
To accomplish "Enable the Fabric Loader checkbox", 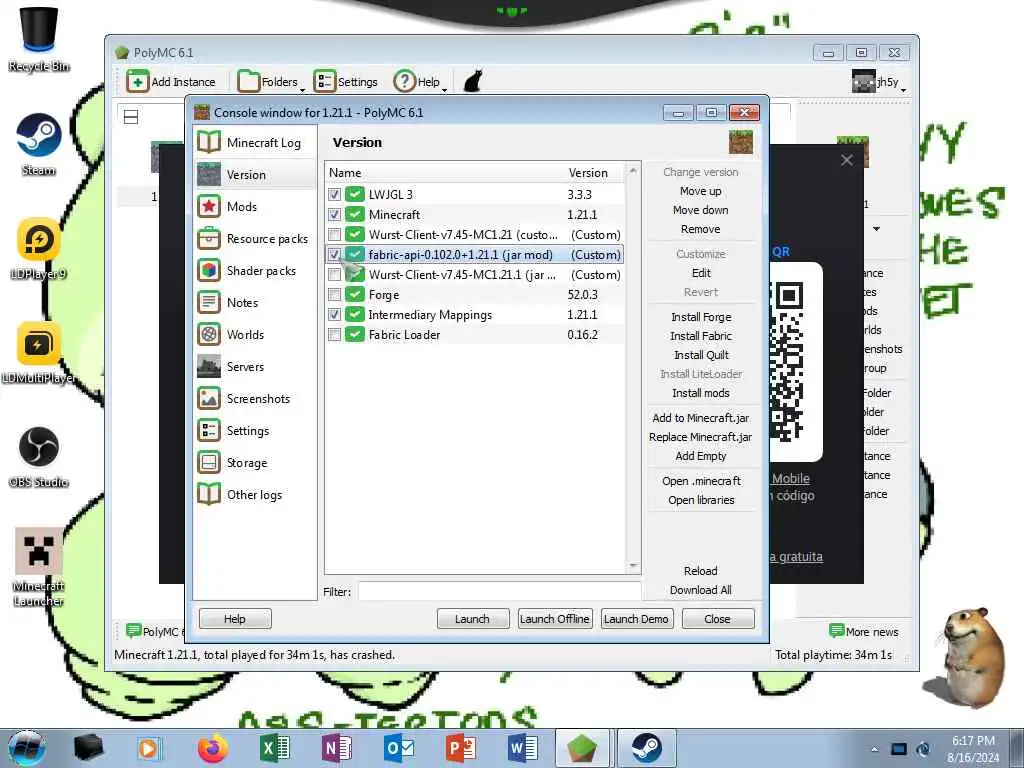I will pyautogui.click(x=334, y=334).
